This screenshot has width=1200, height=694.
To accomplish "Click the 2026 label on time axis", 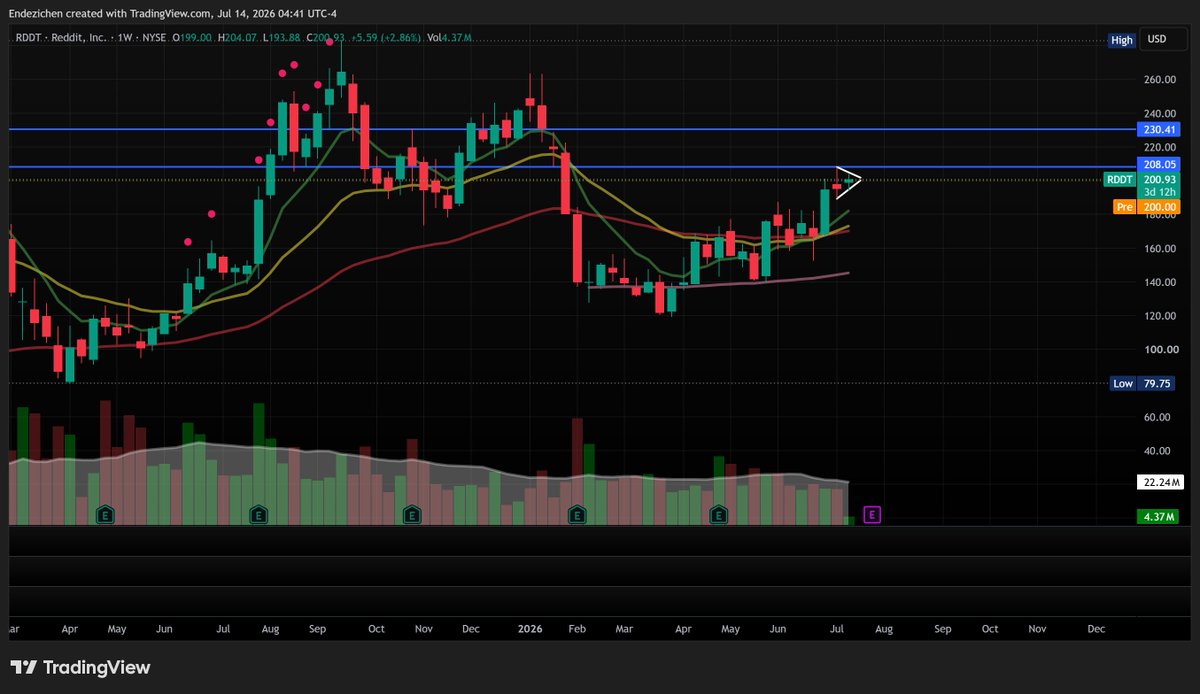I will (529, 629).
